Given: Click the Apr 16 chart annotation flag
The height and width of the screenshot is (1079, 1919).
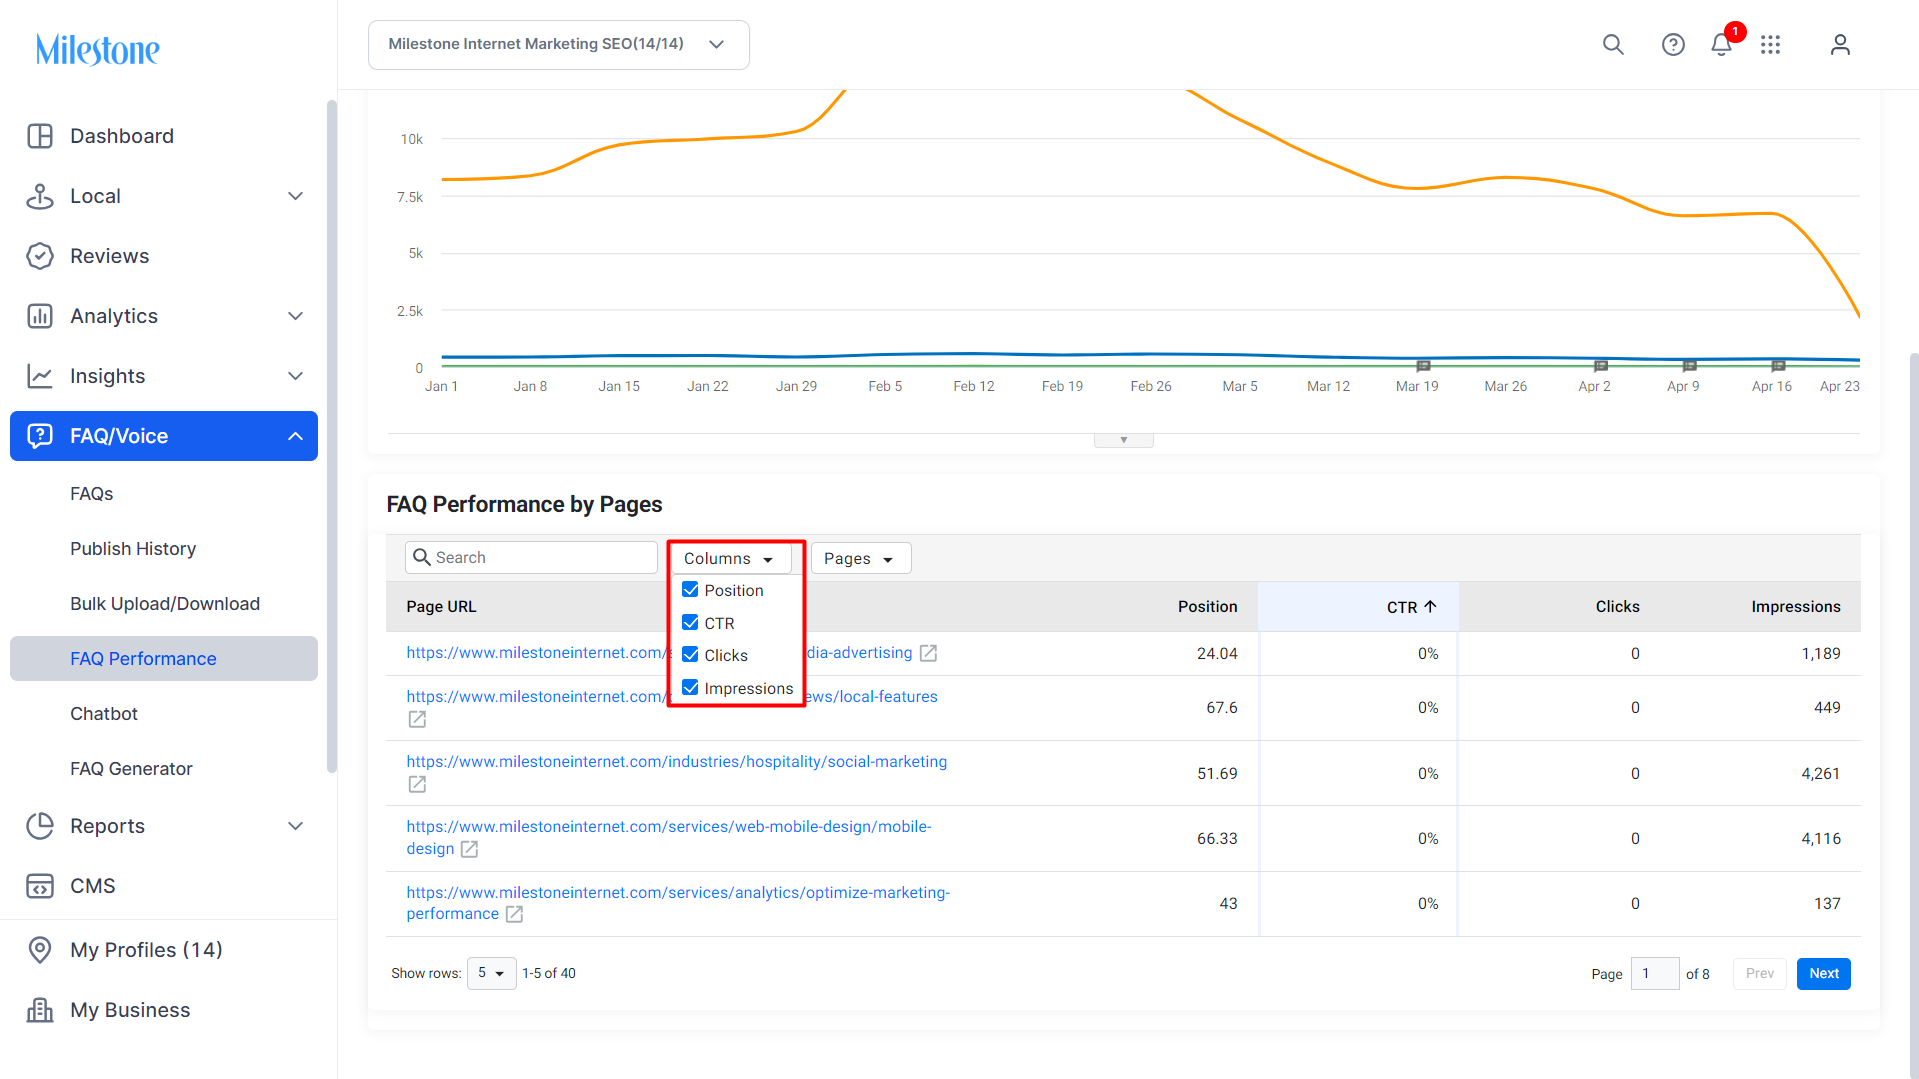Looking at the screenshot, I should click(1778, 366).
